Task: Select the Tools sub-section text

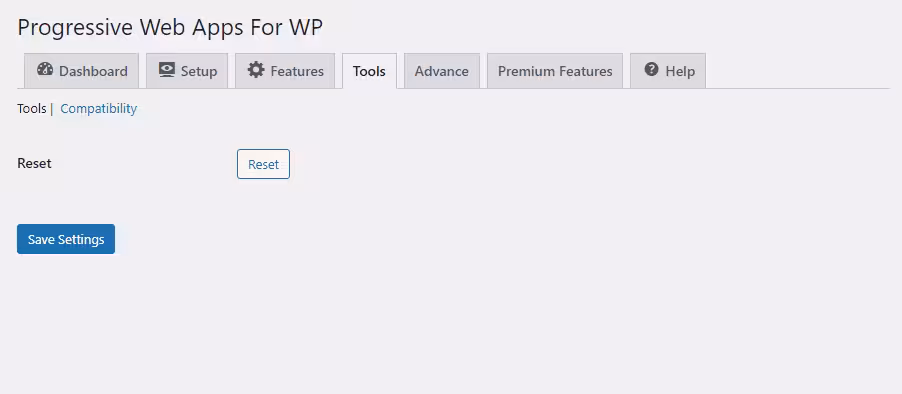Action: click(32, 109)
